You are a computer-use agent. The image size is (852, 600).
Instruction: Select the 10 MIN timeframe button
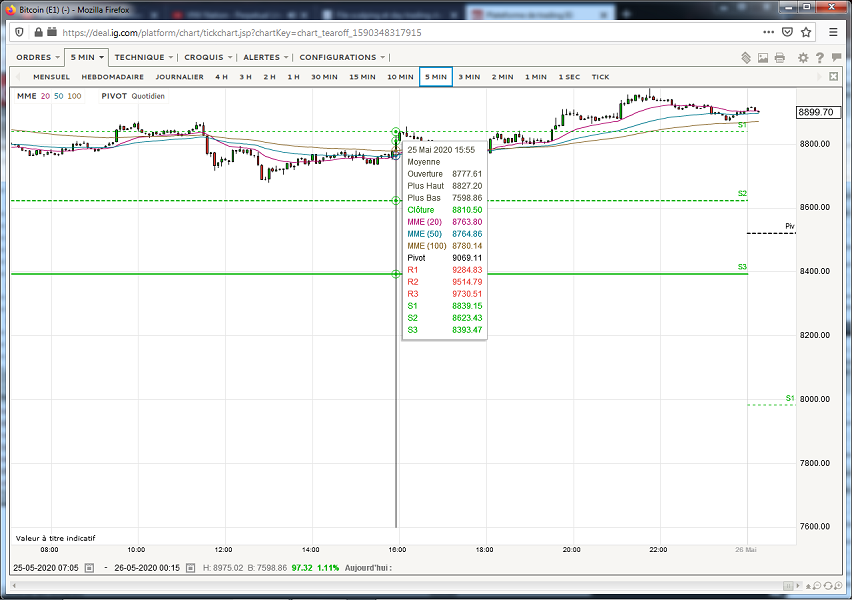[x=400, y=77]
